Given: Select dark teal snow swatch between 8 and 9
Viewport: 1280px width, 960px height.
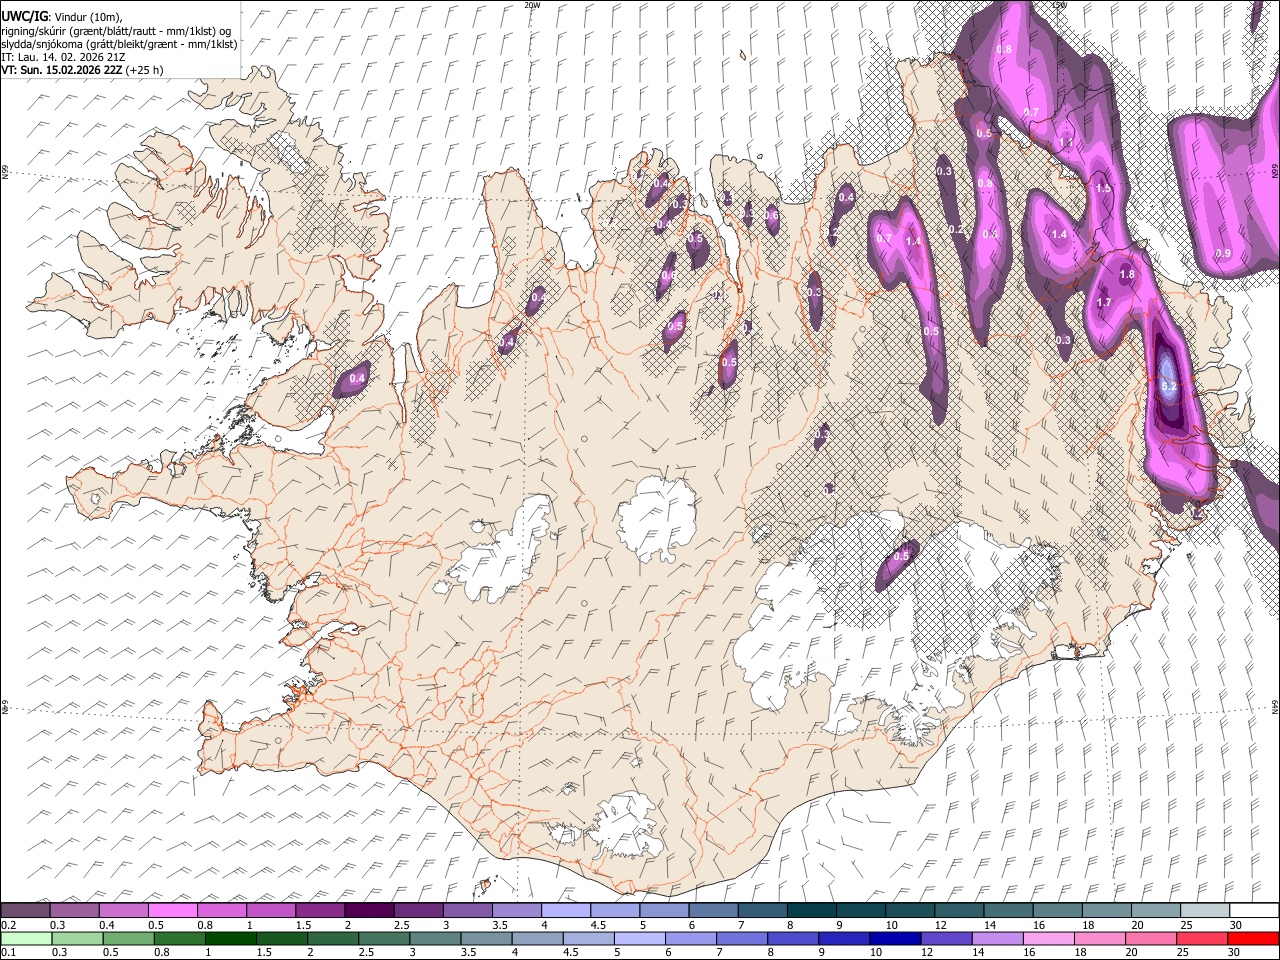Looking at the screenshot, I should point(811,911).
